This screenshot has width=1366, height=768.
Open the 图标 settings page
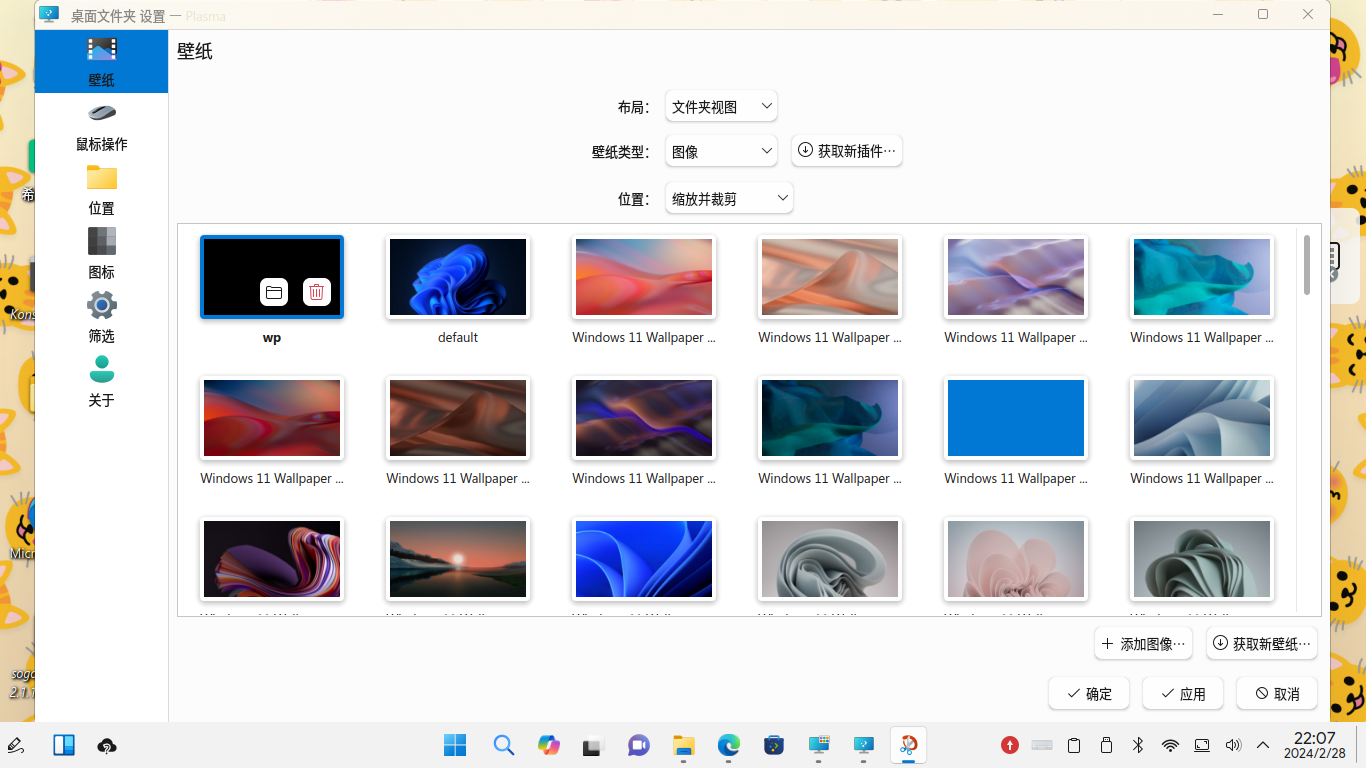101,255
